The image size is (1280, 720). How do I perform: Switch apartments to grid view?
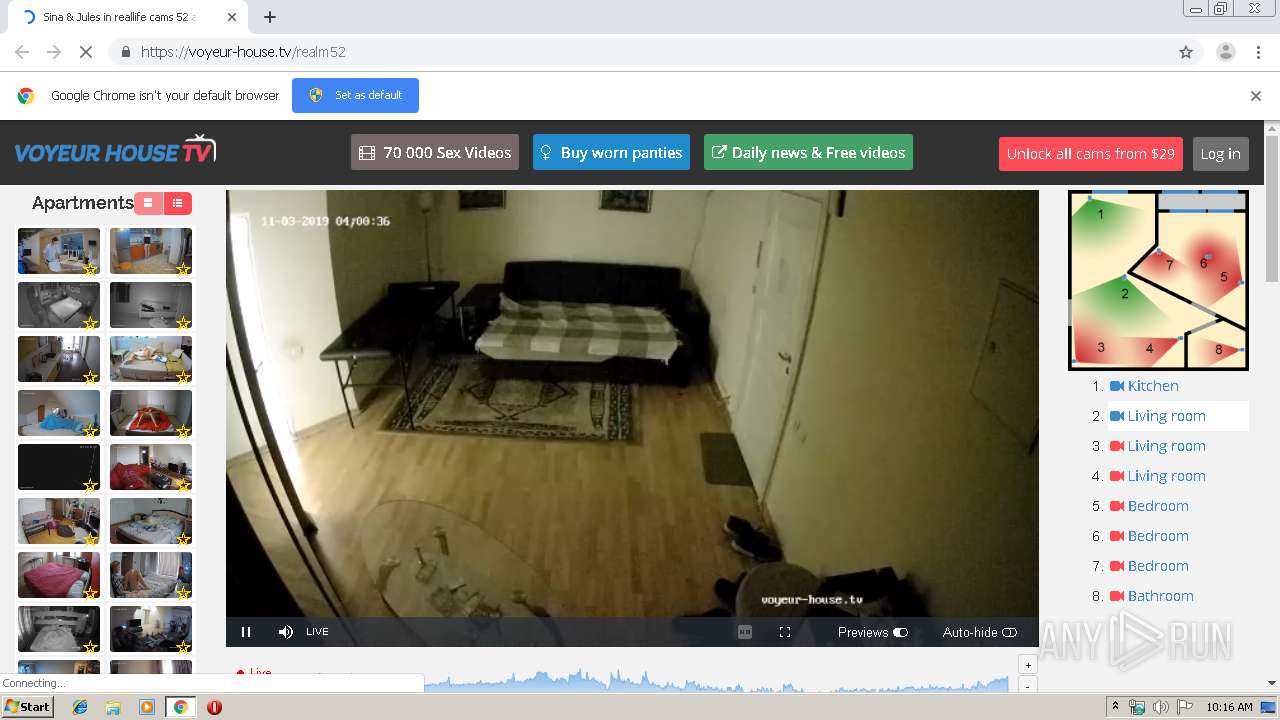[148, 203]
